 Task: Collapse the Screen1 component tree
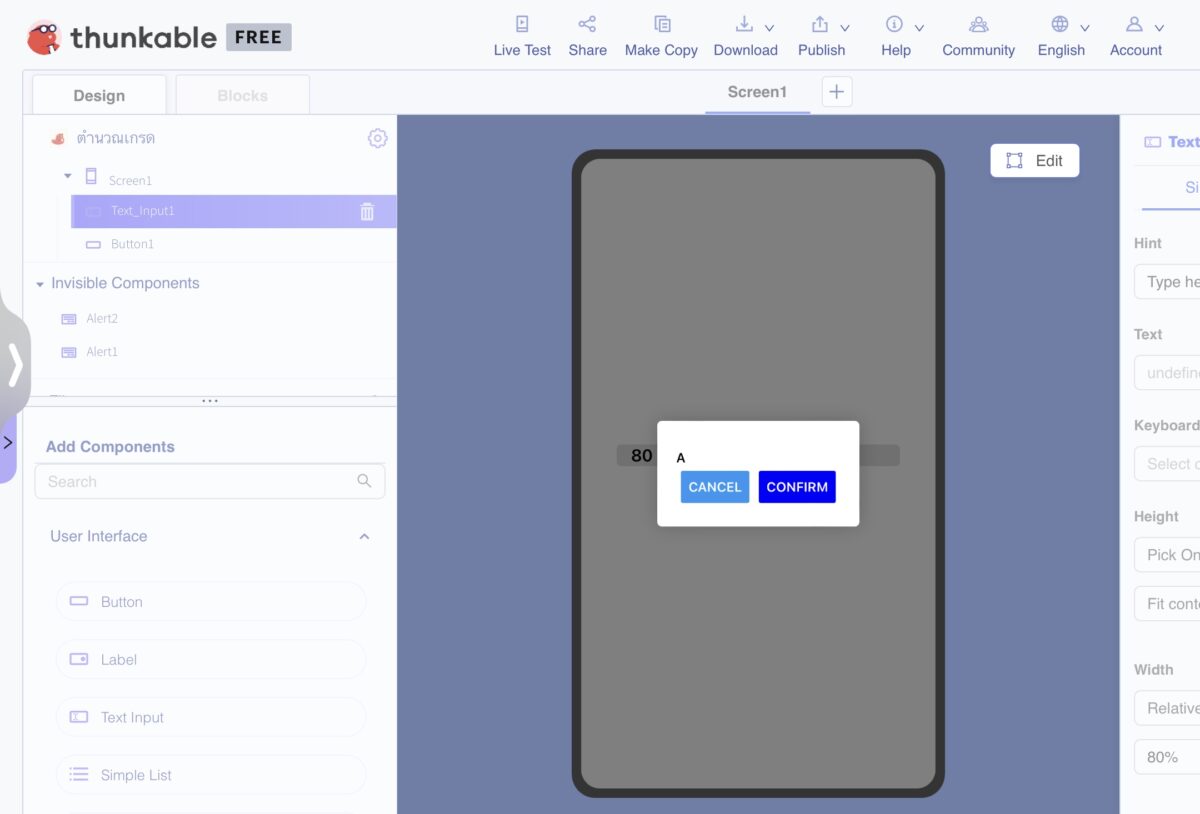[67, 175]
